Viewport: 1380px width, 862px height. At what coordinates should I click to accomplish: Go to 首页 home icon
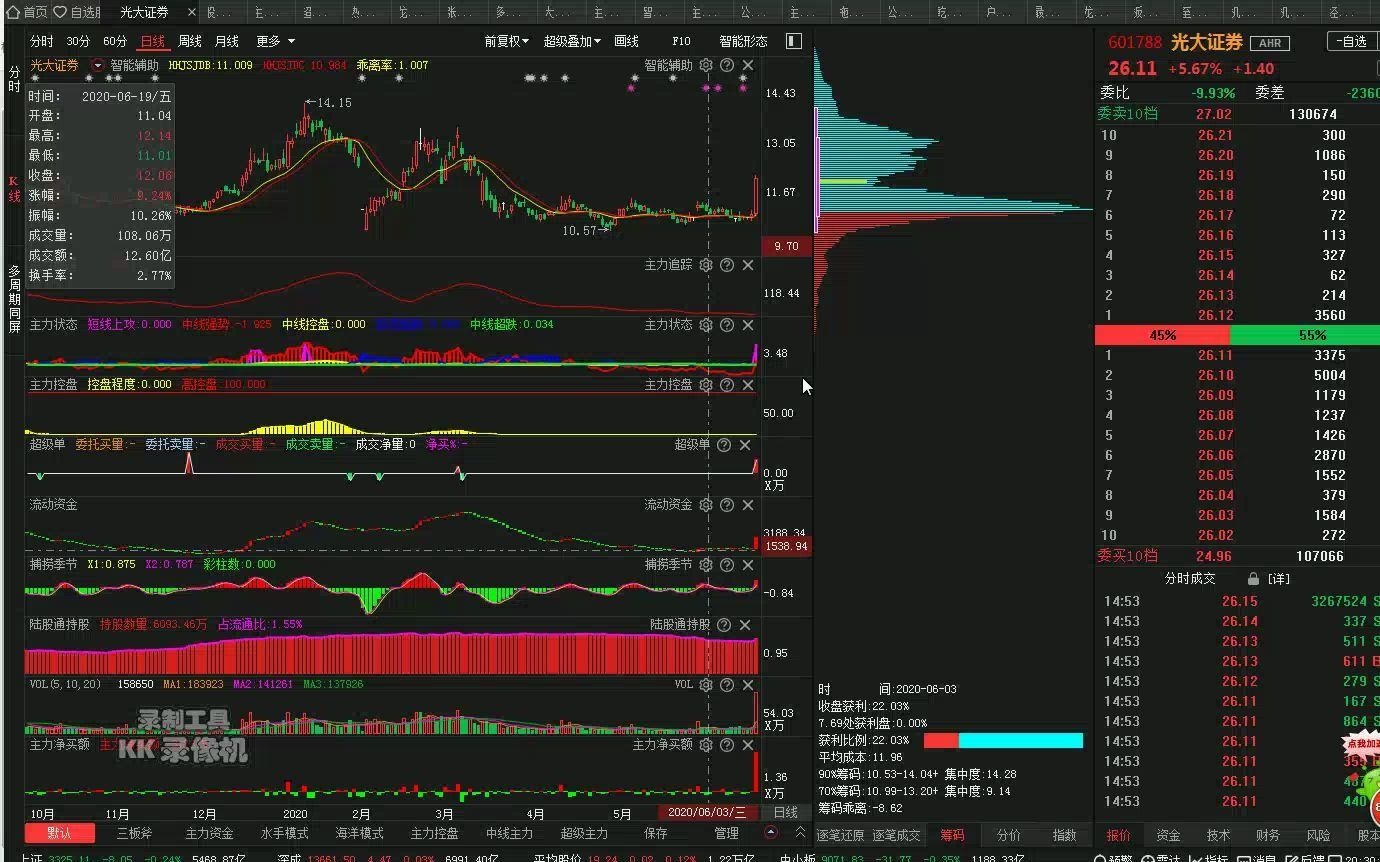(27, 12)
